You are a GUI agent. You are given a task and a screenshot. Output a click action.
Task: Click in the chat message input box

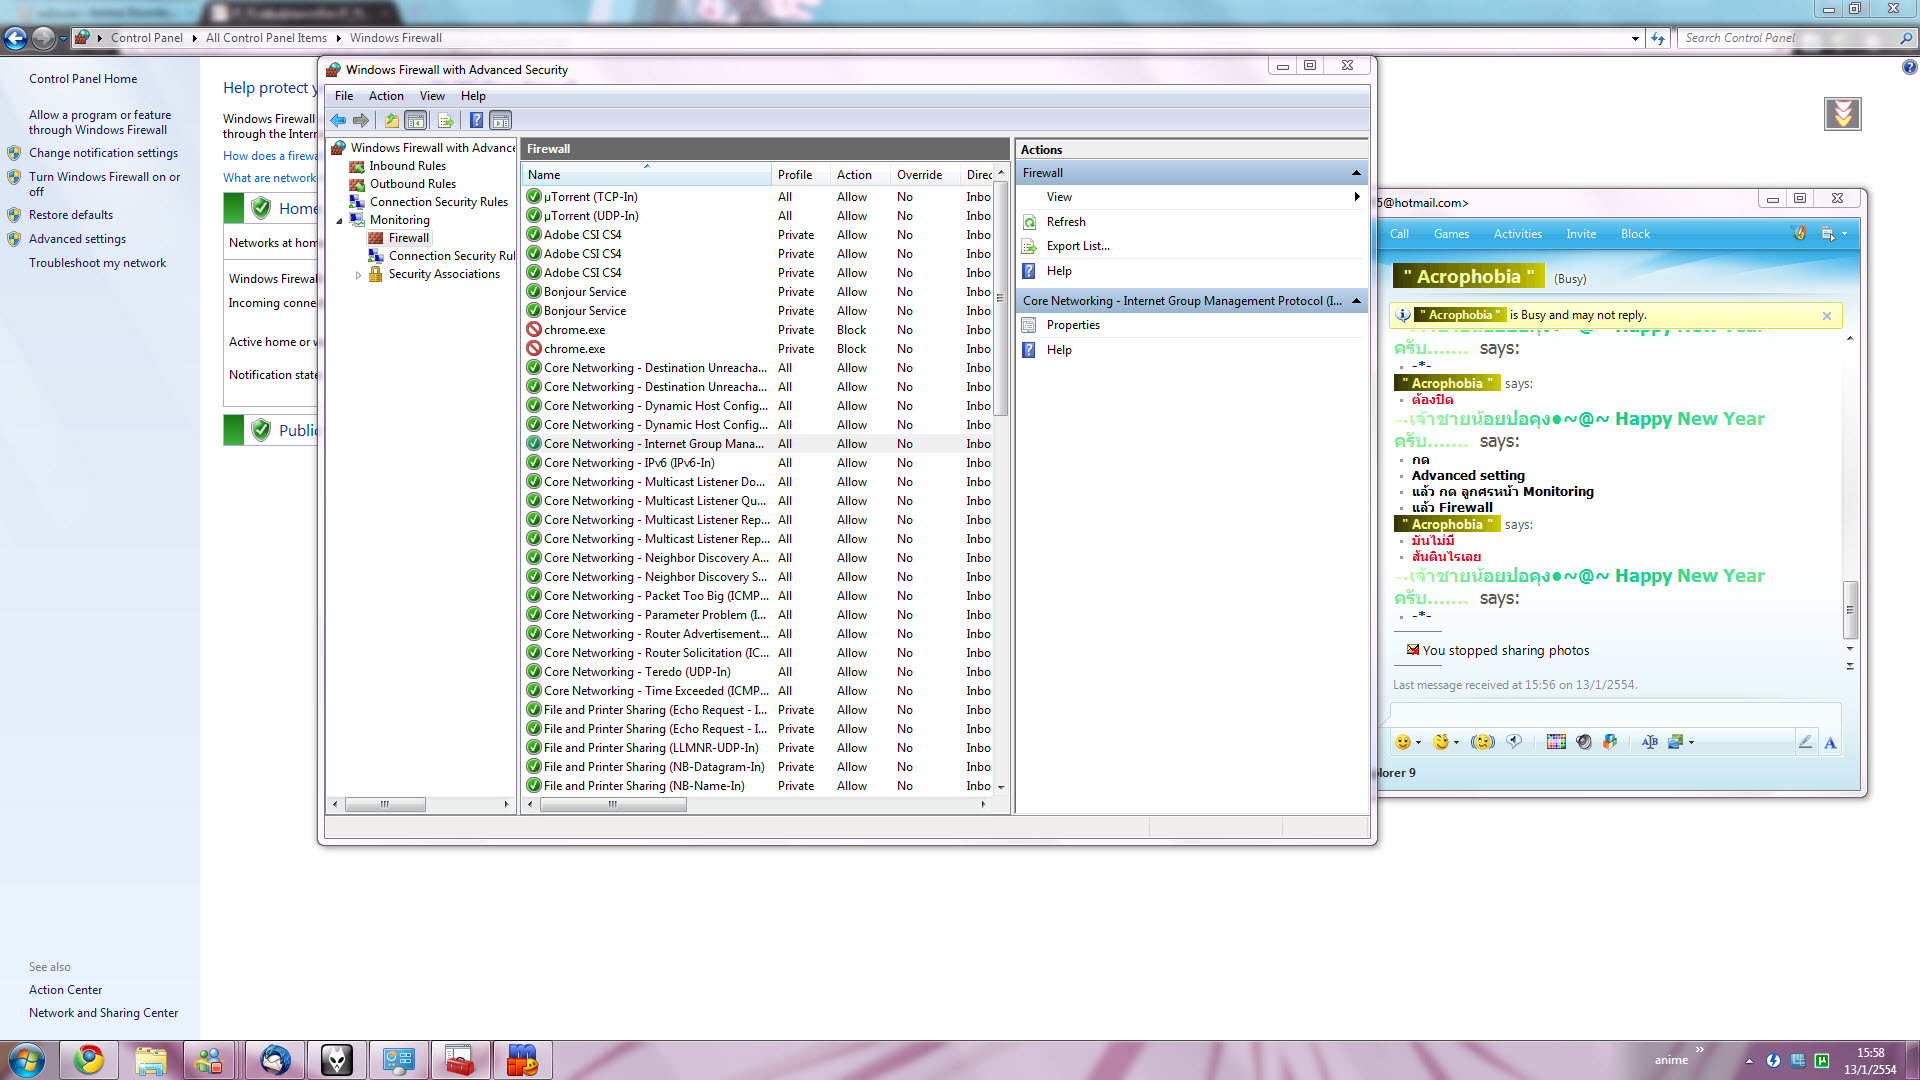(1610, 713)
